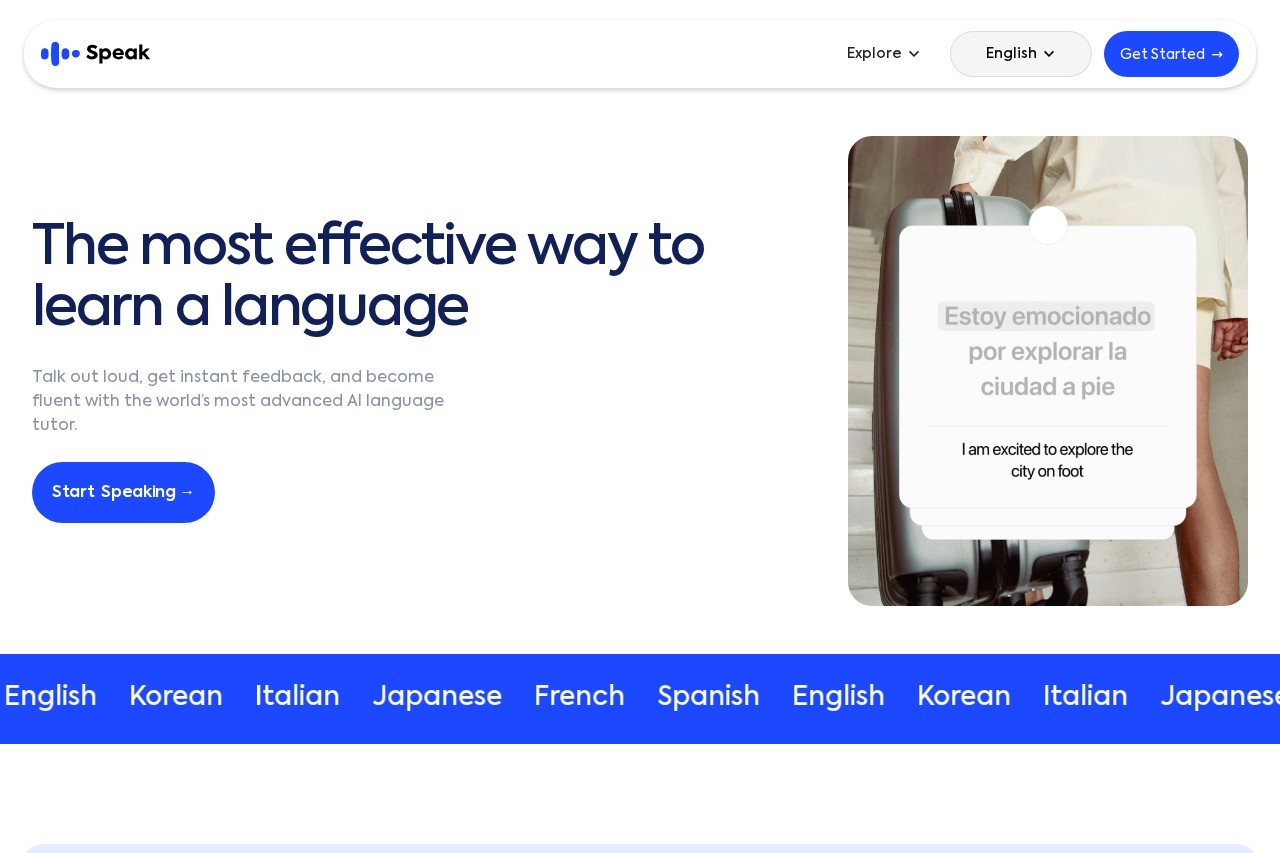Click the English translation on the flashcard
The width and height of the screenshot is (1280, 853).
(1047, 460)
